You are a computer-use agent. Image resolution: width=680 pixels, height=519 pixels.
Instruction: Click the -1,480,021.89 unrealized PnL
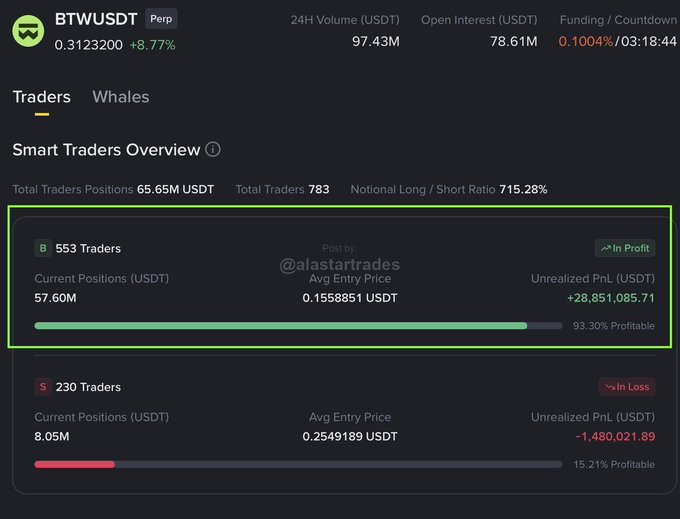(615, 436)
